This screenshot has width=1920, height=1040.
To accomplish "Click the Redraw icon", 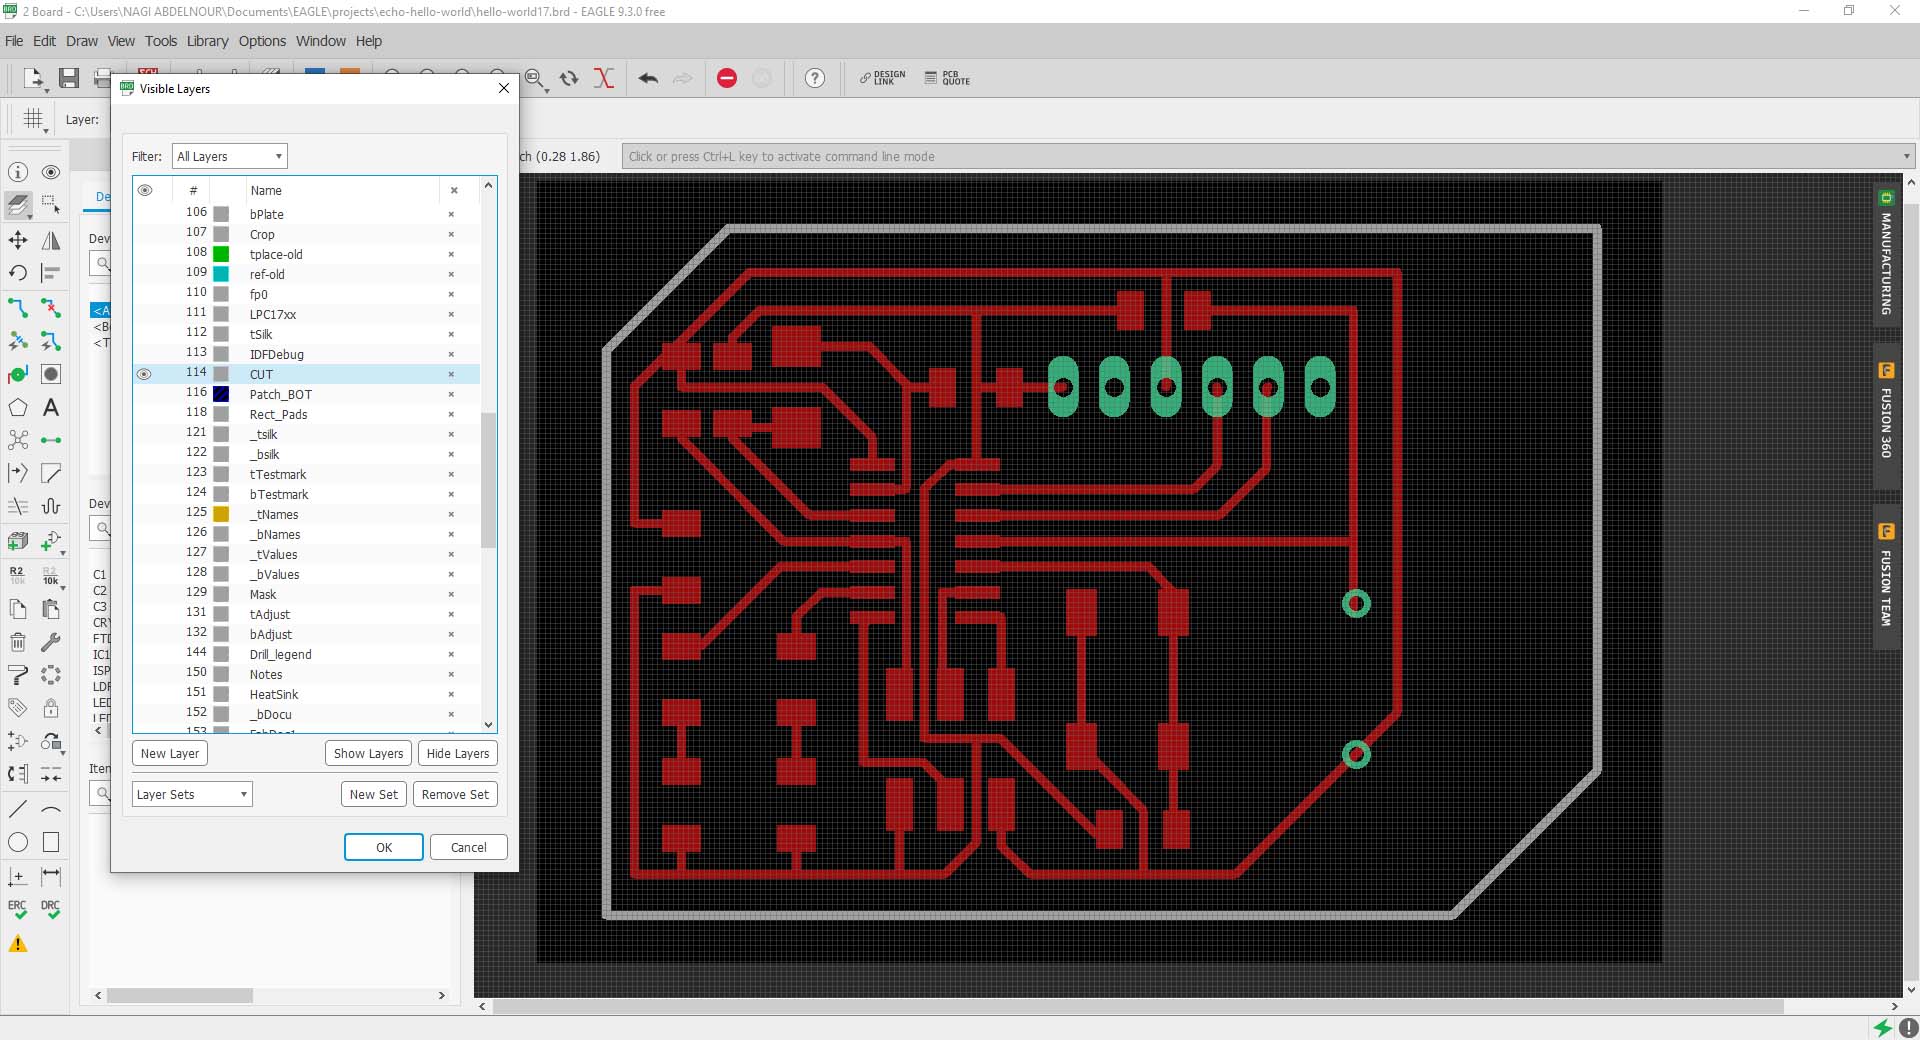I will (x=569, y=78).
